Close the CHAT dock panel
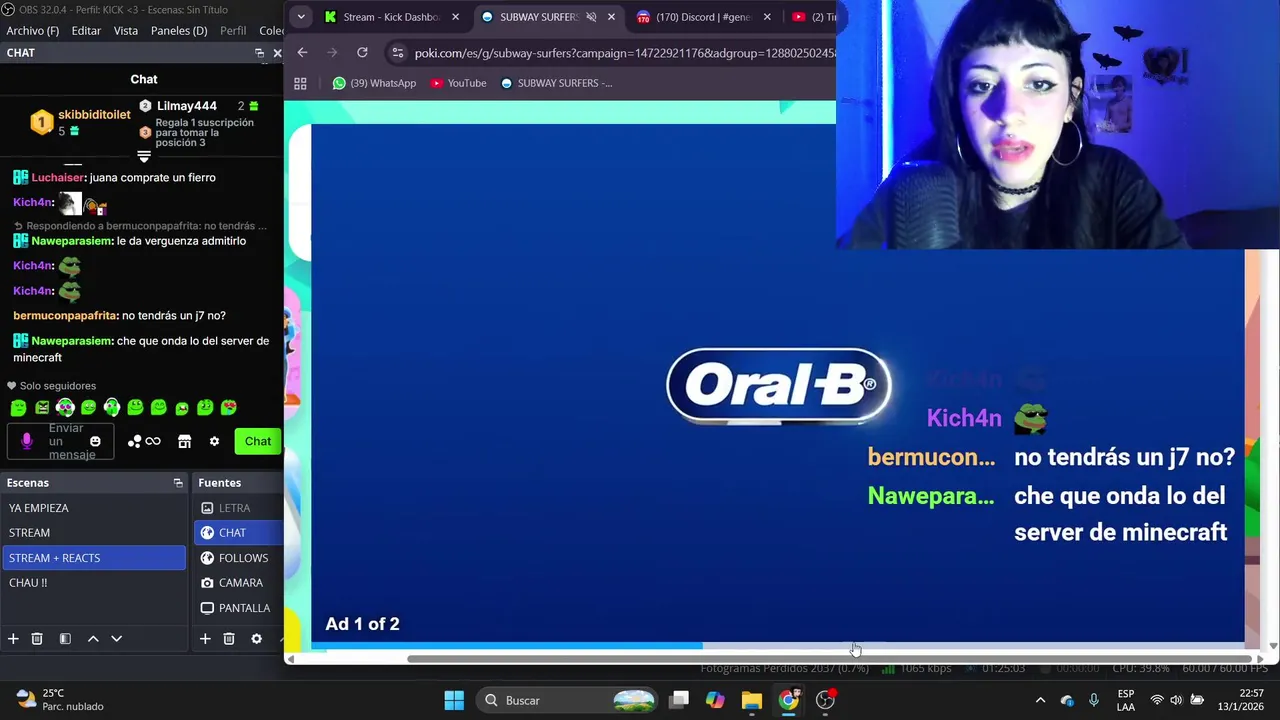 (277, 53)
